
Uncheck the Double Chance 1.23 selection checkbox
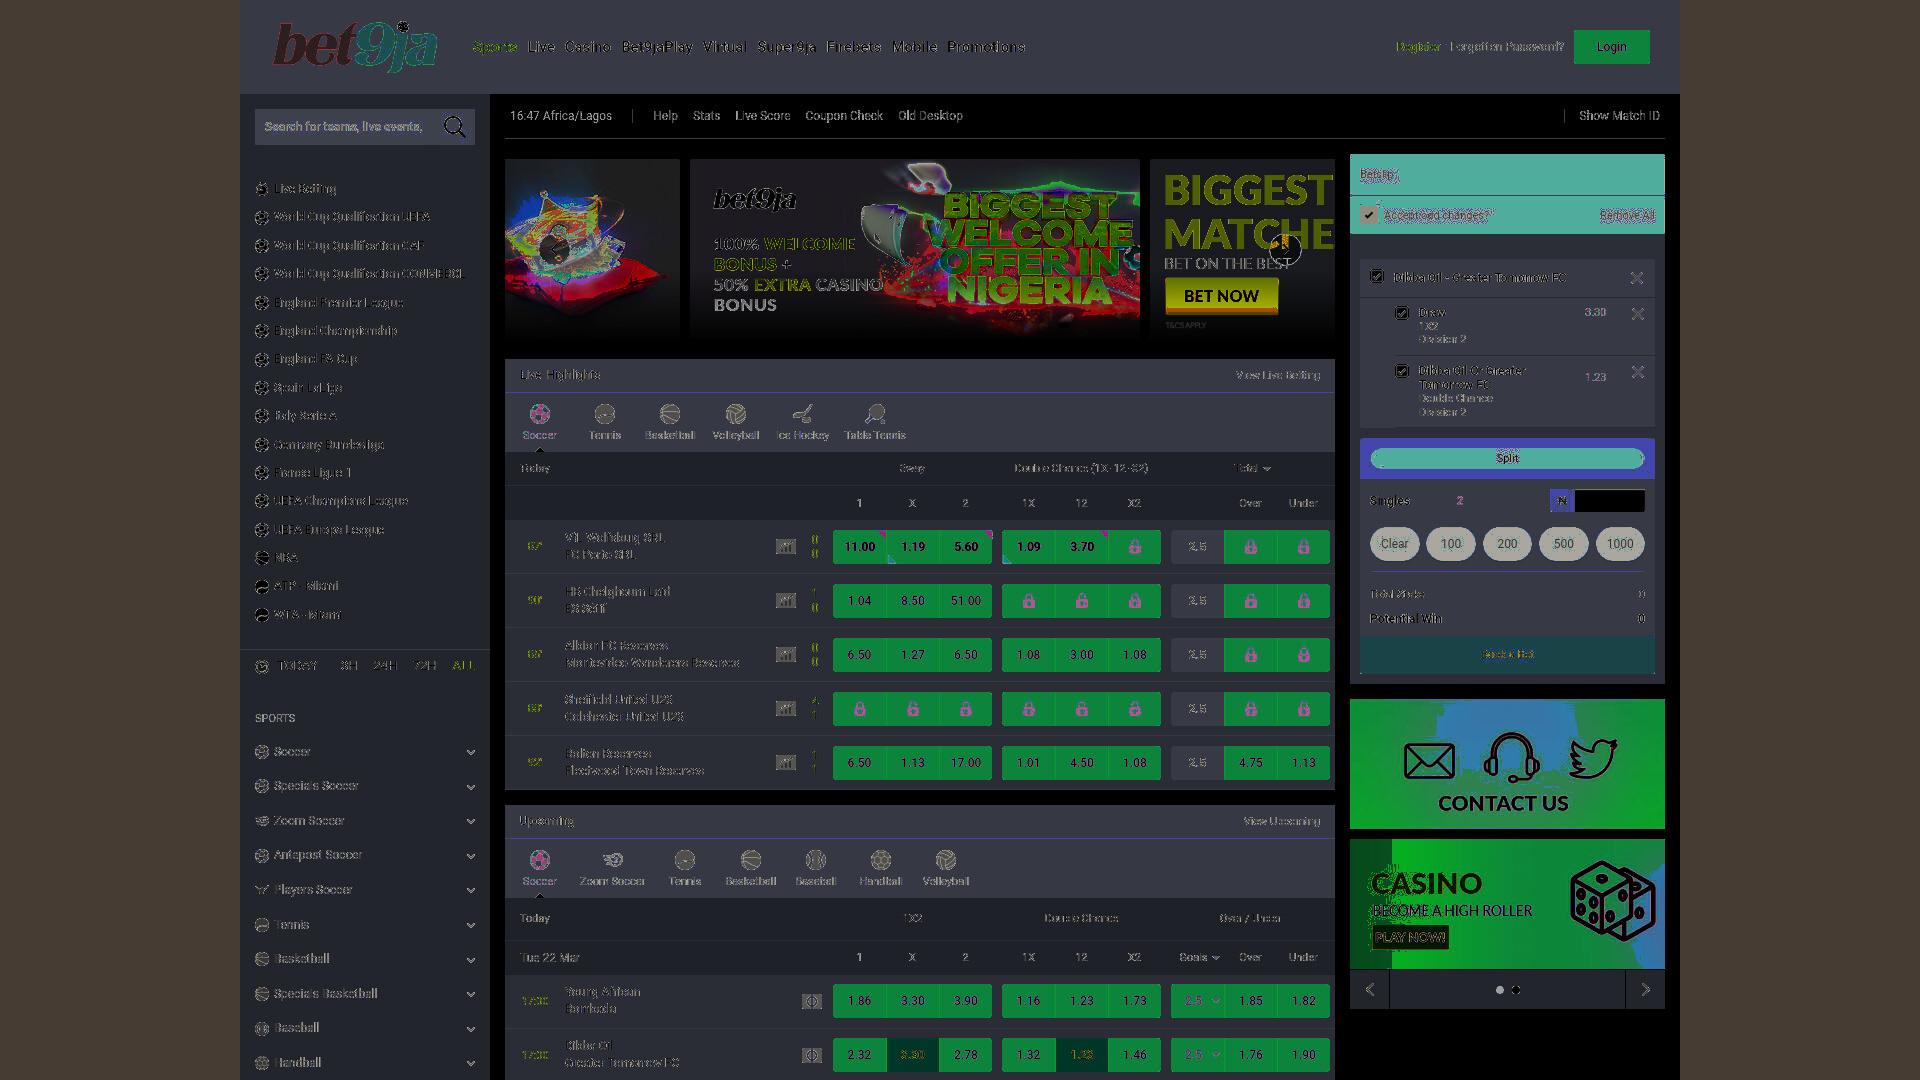coord(1402,371)
